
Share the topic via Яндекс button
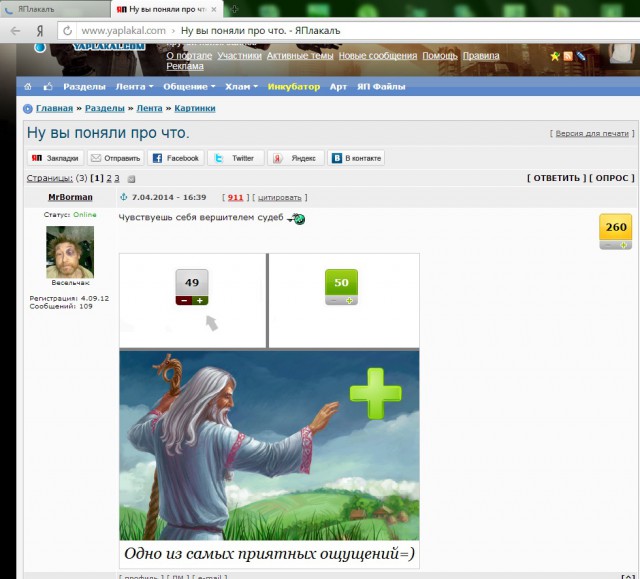point(296,158)
